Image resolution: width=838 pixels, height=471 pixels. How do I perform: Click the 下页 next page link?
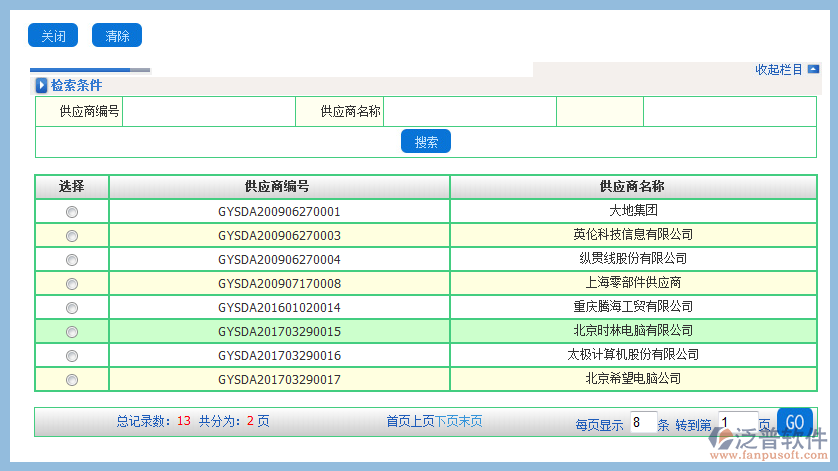[446, 422]
